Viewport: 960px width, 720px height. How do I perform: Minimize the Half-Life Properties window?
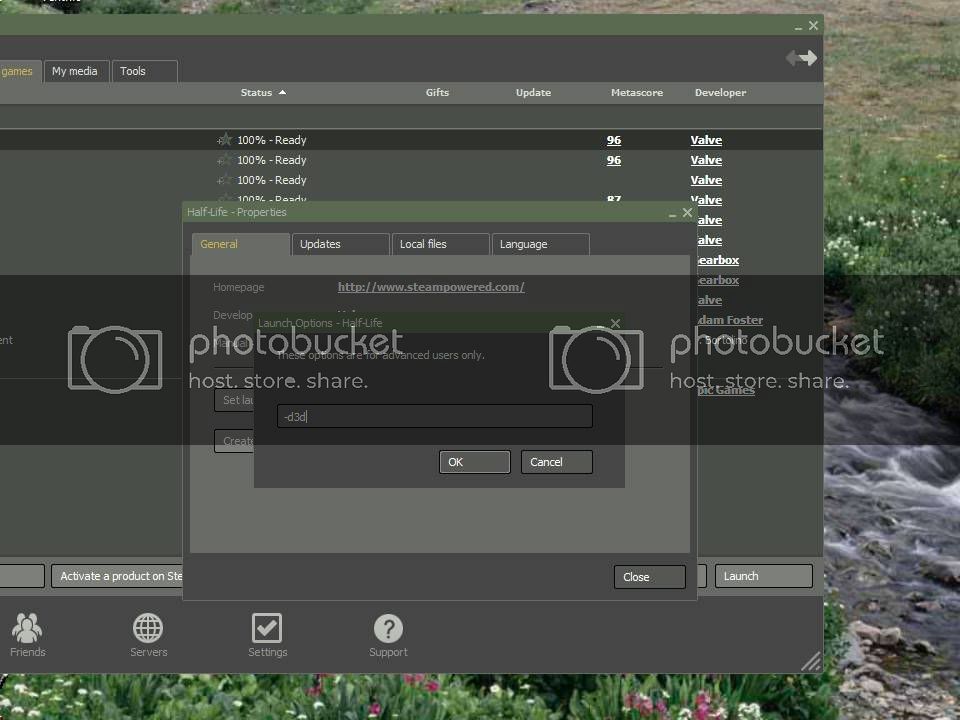coord(672,214)
